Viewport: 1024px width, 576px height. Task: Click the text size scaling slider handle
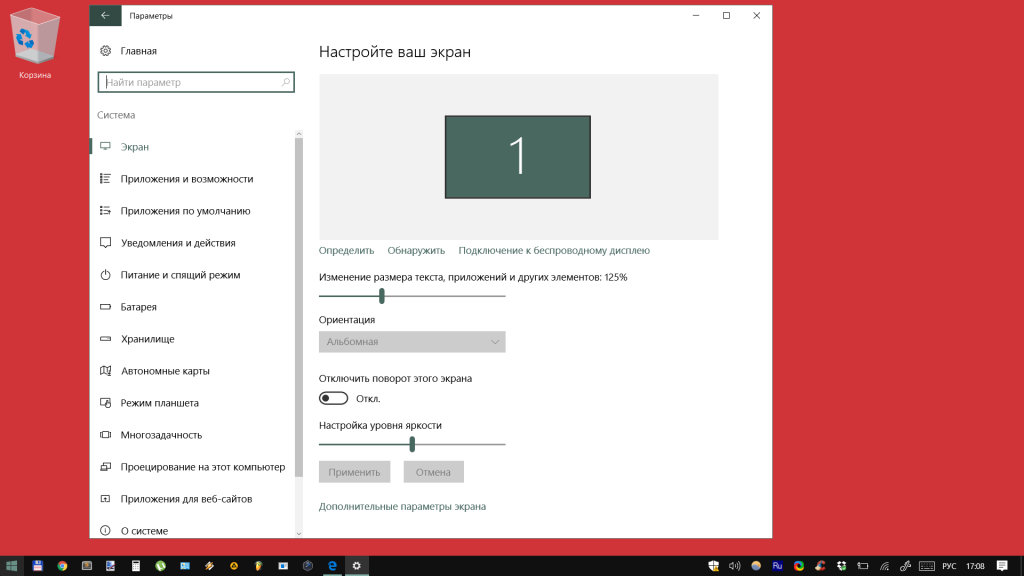[x=382, y=296]
